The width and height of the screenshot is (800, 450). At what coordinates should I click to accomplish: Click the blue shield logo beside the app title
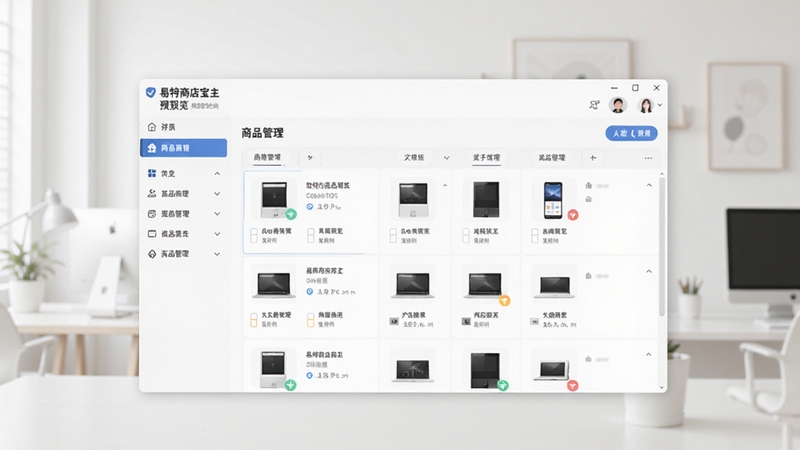[x=151, y=92]
